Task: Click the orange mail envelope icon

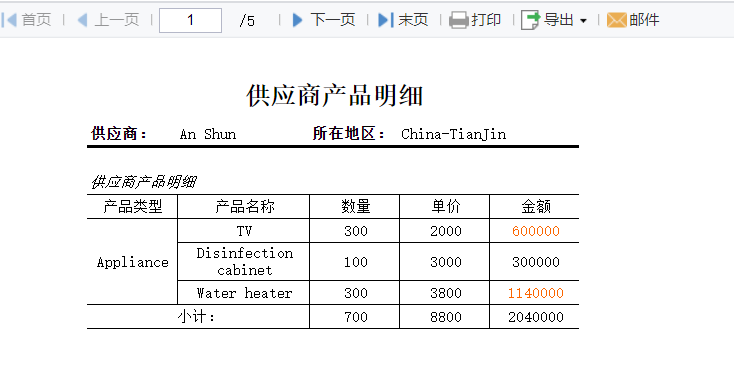Action: [x=617, y=20]
